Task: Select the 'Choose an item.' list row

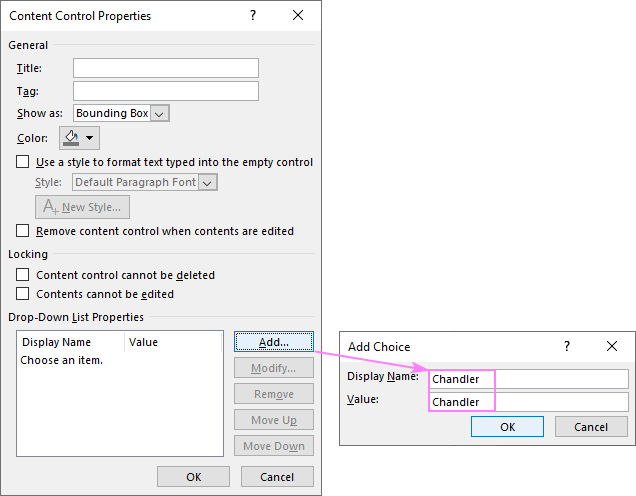Action: point(120,360)
